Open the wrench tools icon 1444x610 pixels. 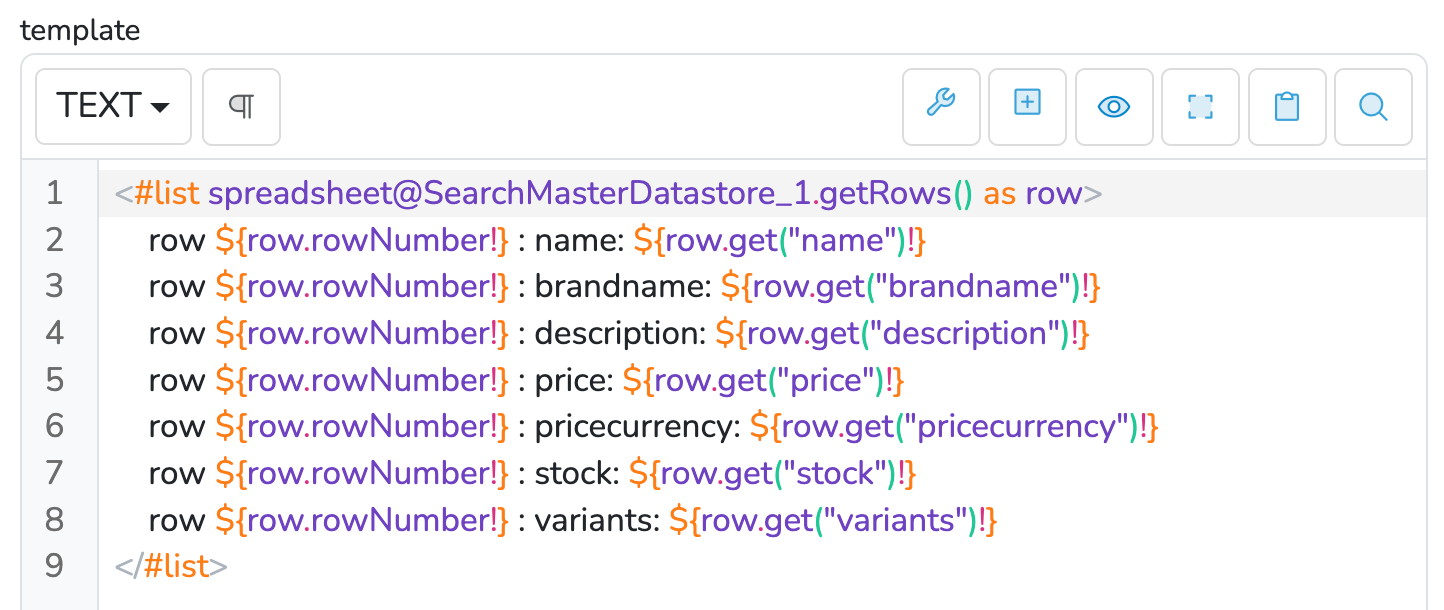coord(941,106)
